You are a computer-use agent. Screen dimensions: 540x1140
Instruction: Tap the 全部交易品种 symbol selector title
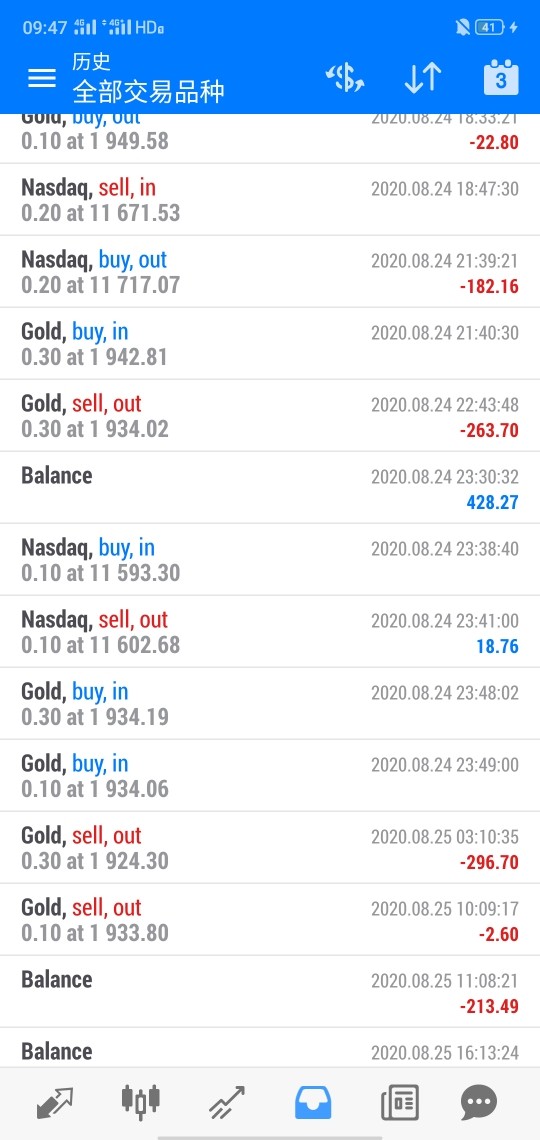[148, 92]
